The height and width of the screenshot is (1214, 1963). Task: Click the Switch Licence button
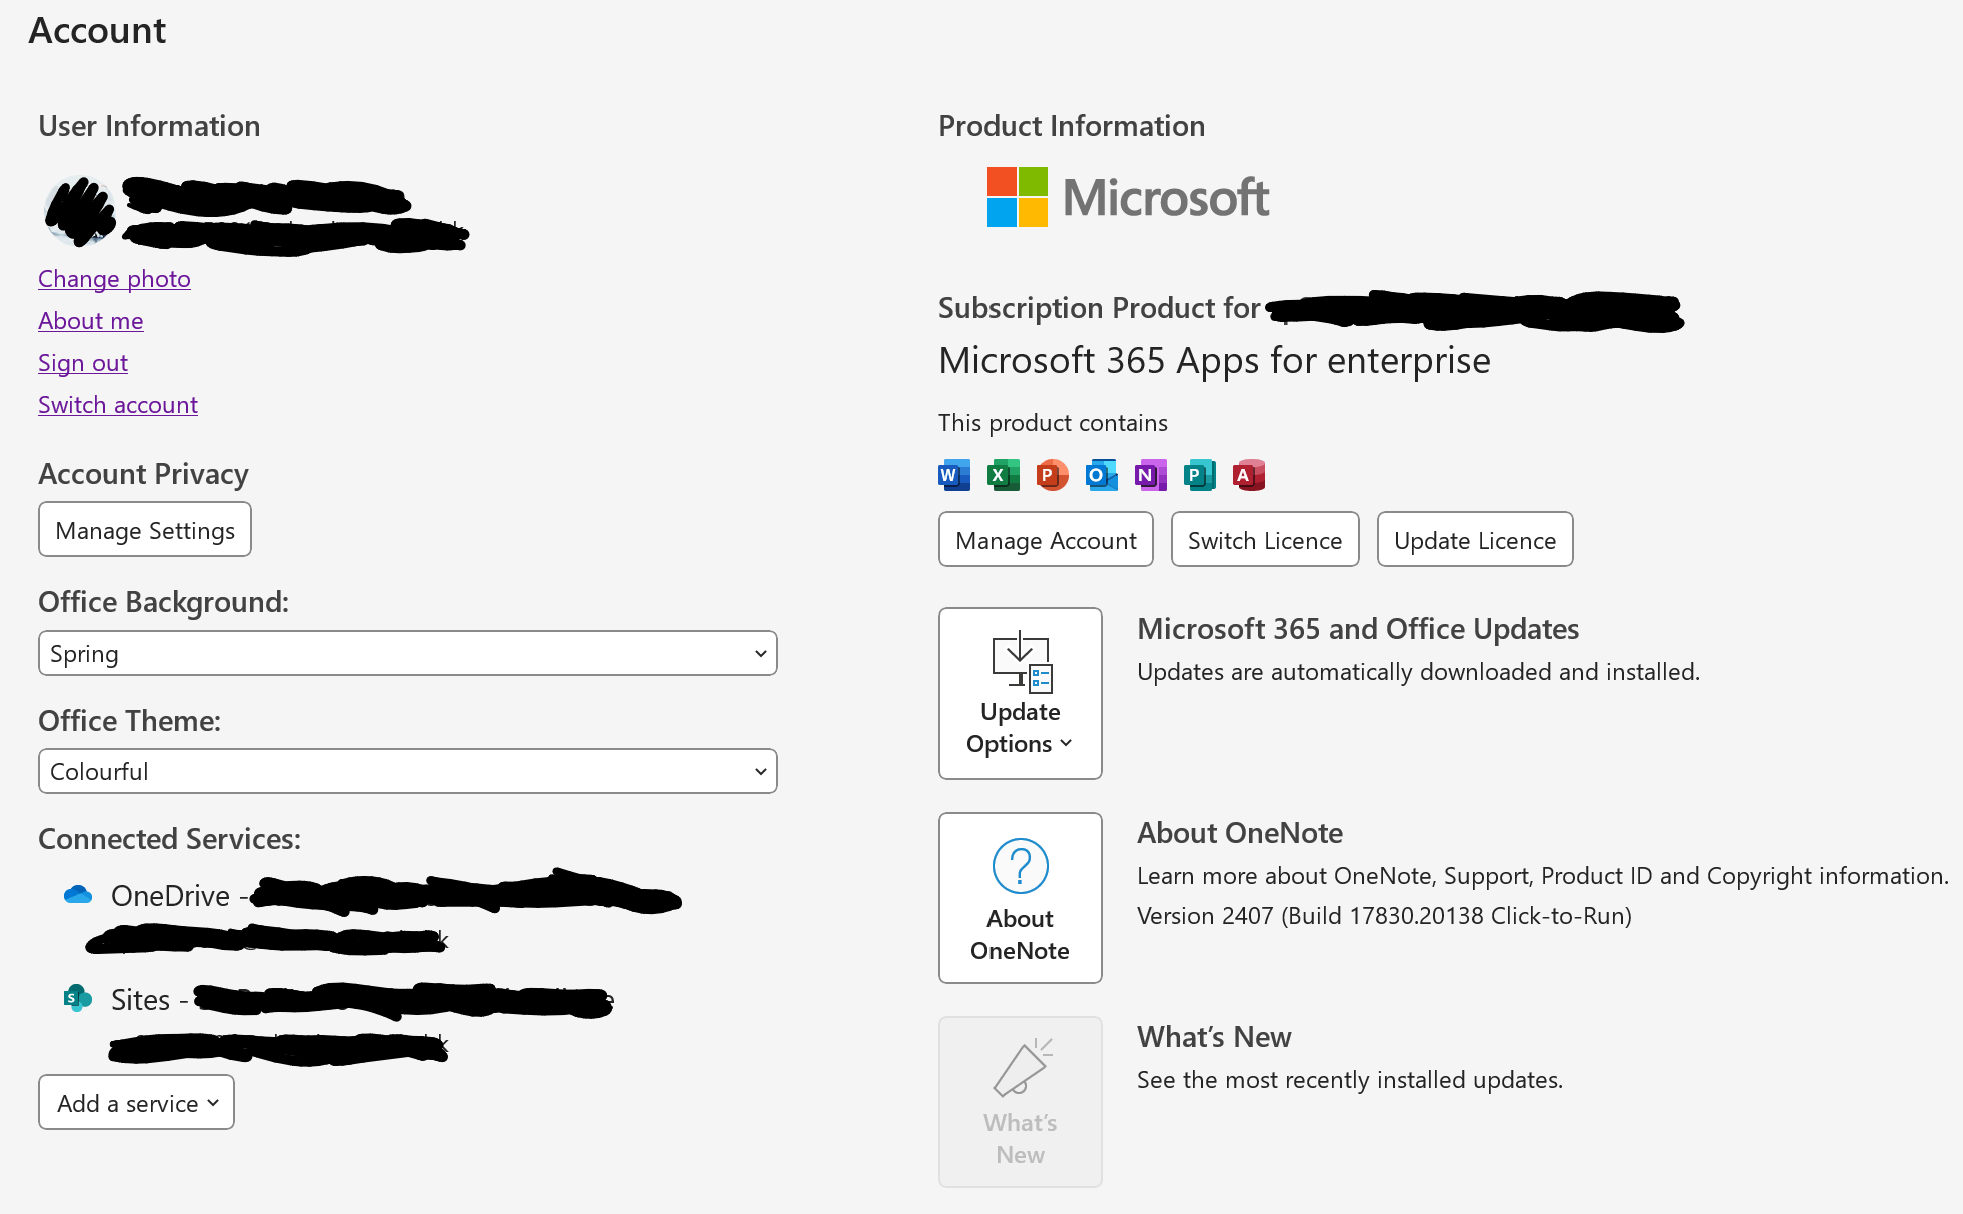(x=1264, y=539)
